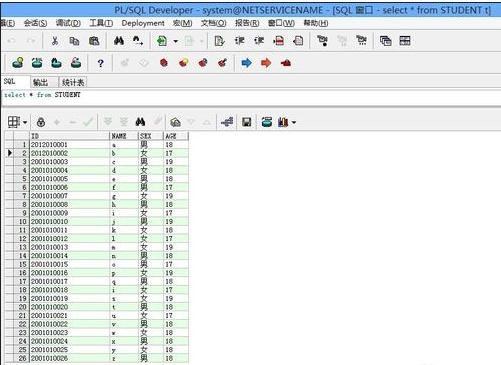Screen dimensions: 501x365
Task: Click the blue right arrow icon
Action: [247, 63]
